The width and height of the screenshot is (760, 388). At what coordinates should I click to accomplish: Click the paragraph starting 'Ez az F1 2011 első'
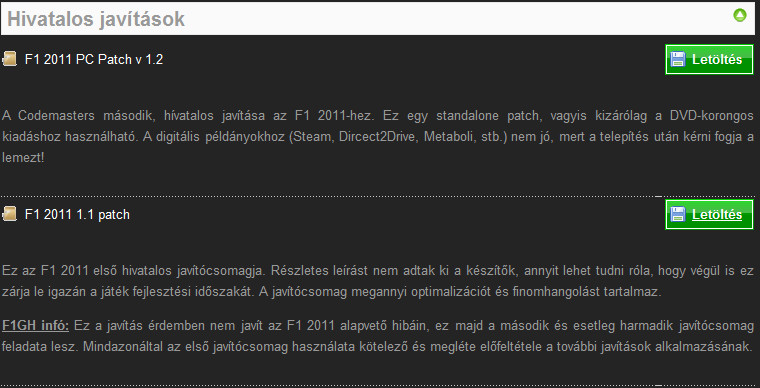click(378, 281)
